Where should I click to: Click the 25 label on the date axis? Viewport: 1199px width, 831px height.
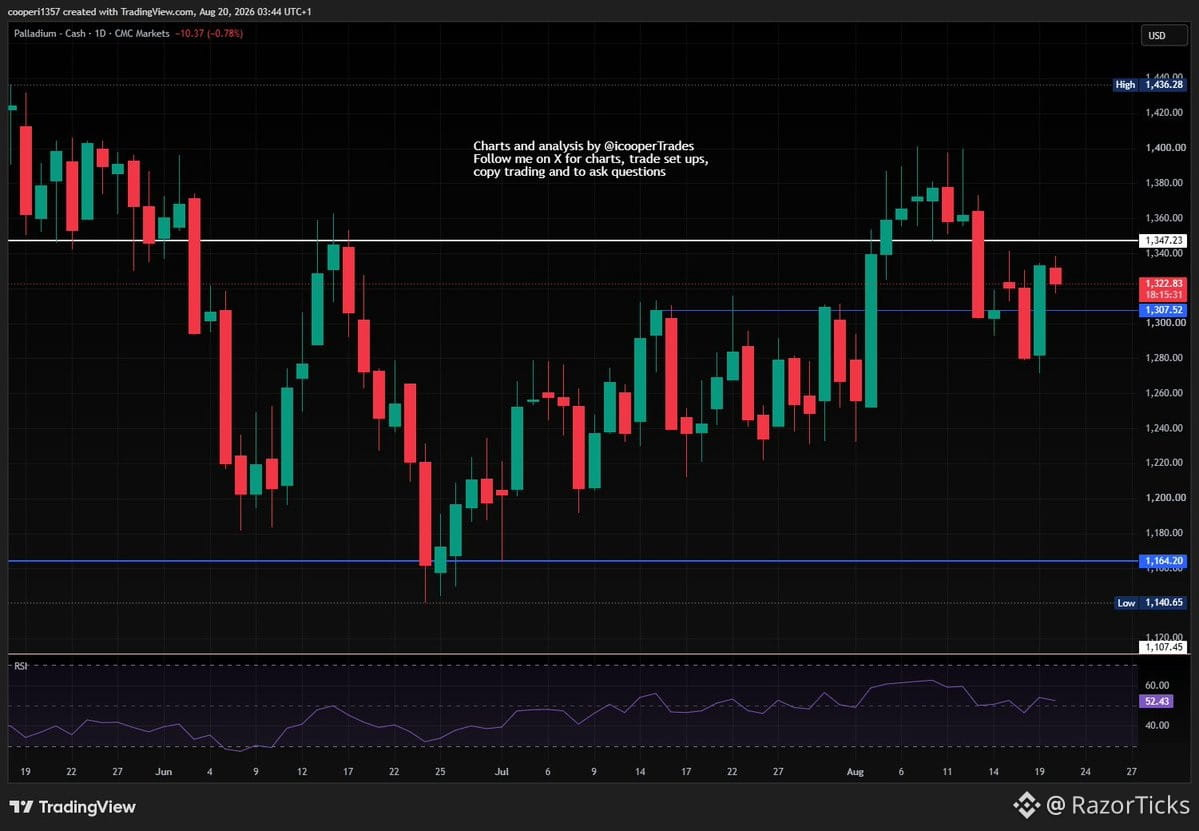440,772
